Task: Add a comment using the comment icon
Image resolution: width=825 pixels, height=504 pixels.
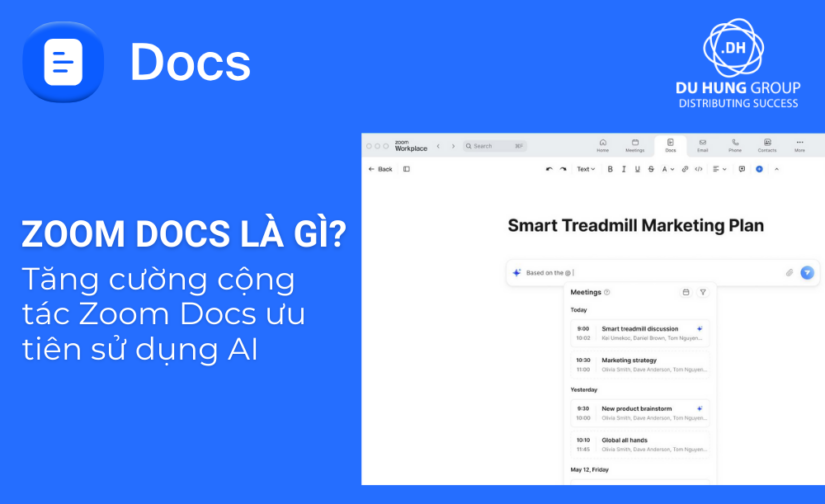Action: coord(742,169)
